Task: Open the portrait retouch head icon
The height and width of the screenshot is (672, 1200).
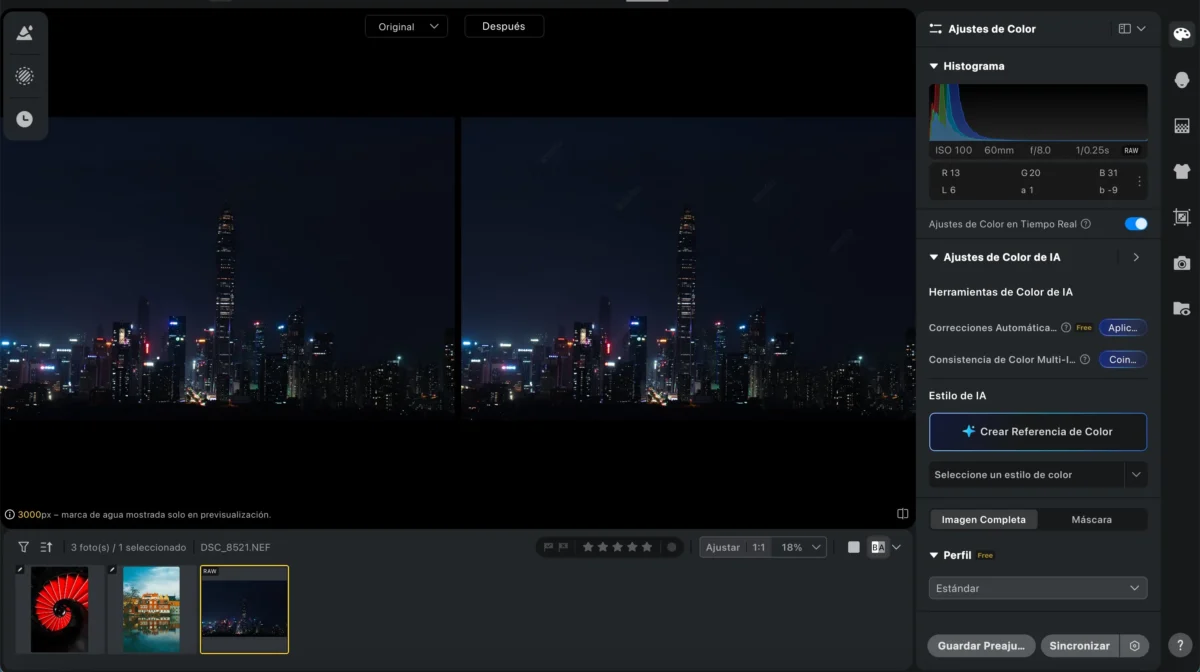Action: pos(1182,80)
